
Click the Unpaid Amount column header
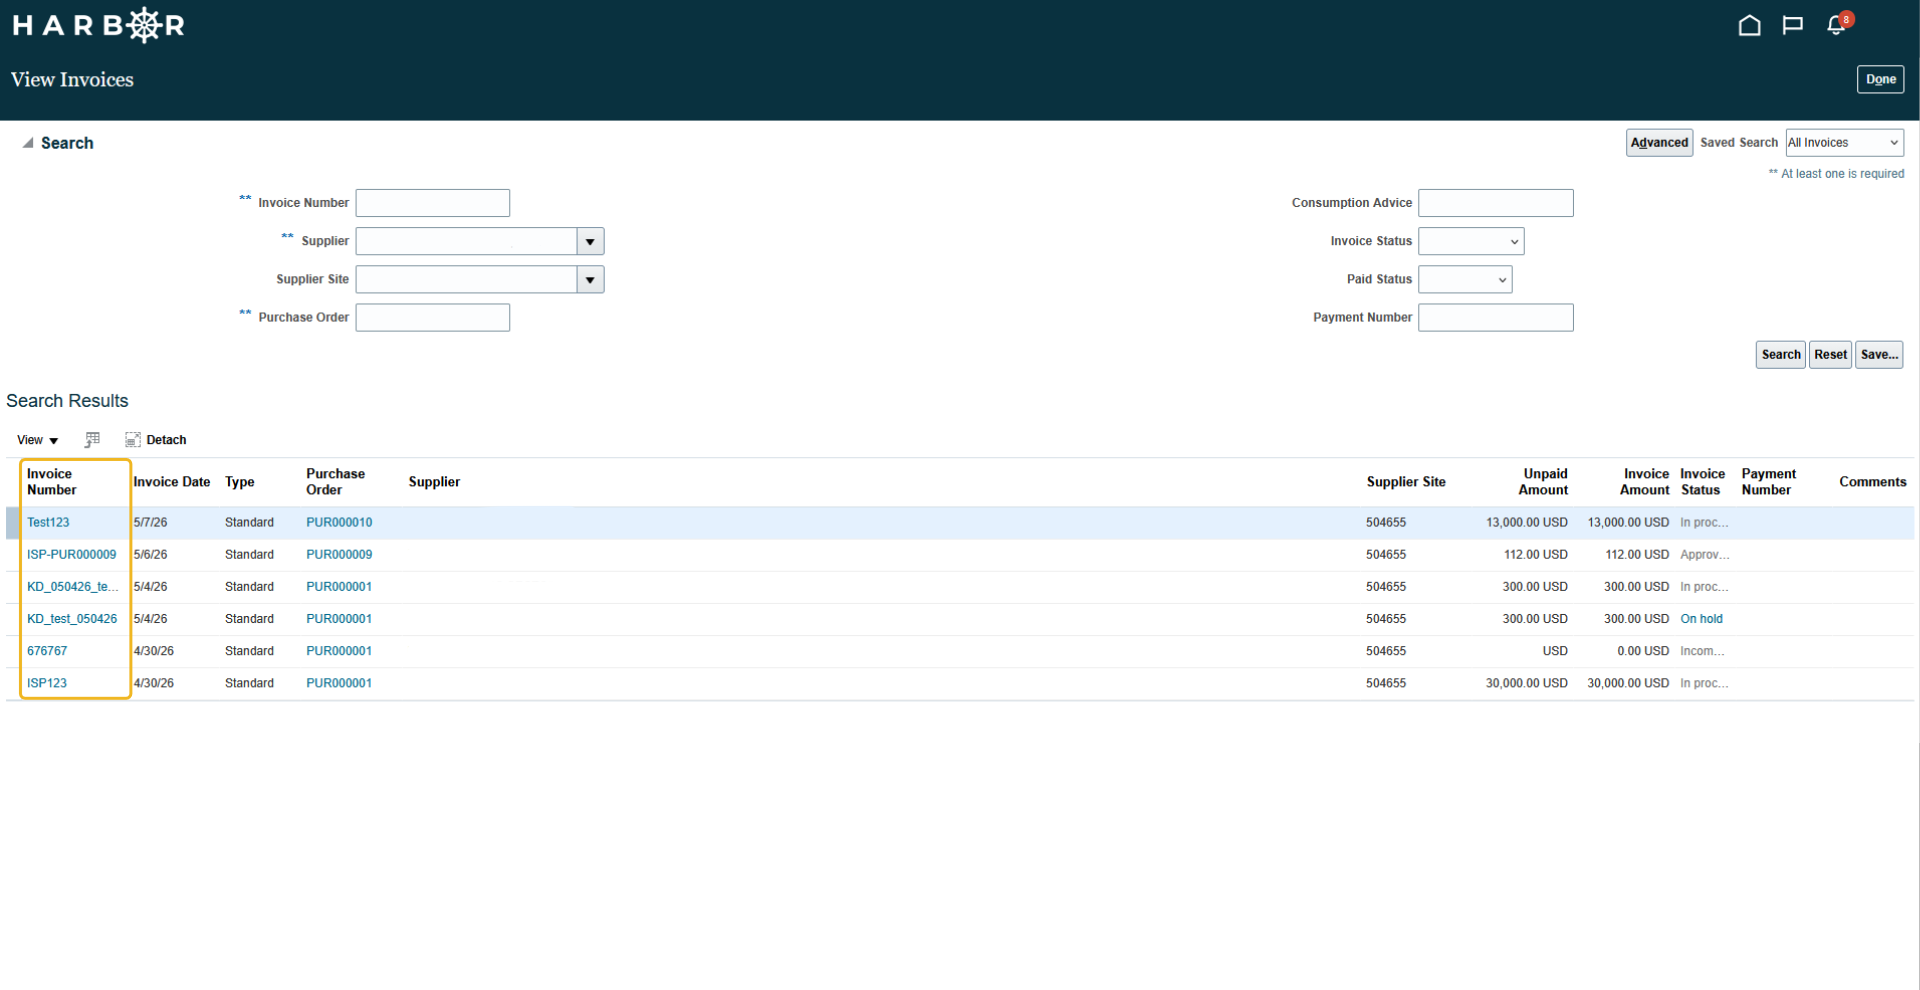pyautogui.click(x=1544, y=482)
